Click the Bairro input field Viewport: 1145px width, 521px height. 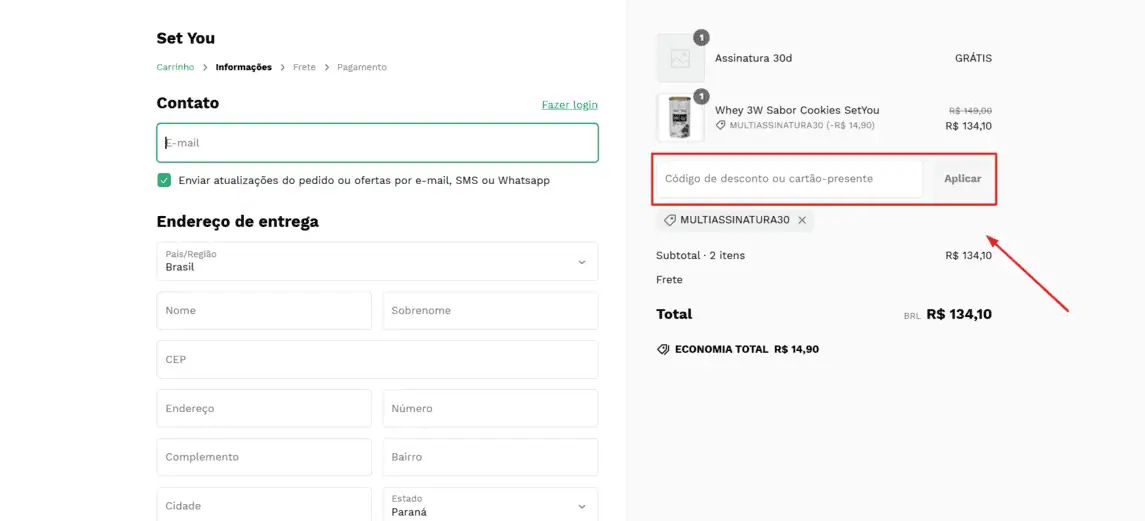[491, 457]
